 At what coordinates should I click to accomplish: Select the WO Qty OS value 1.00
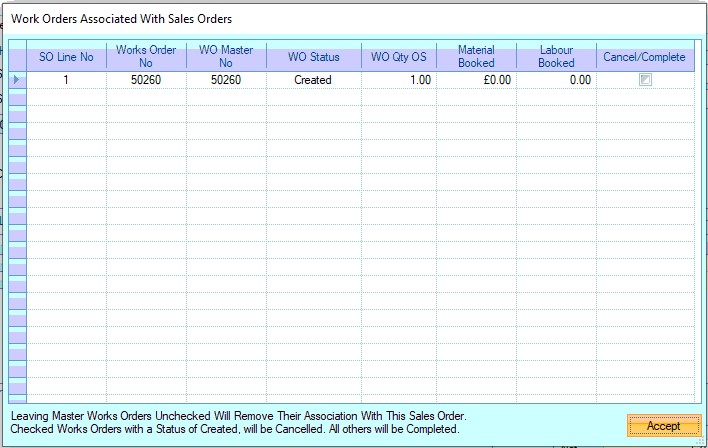398,80
